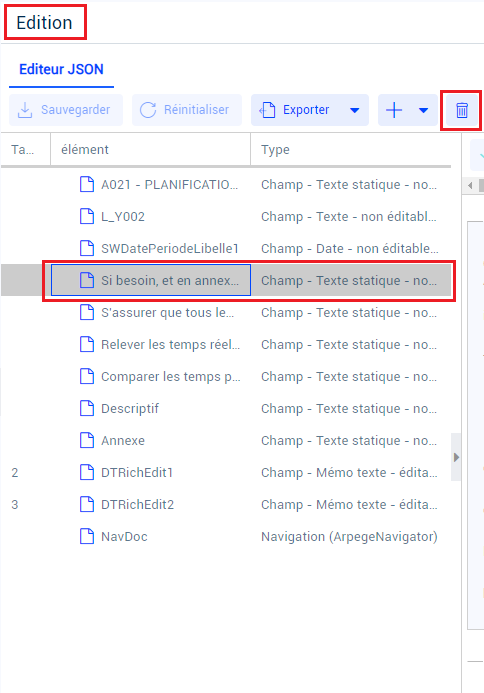The image size is (484, 693).
Task: Select the NavDoc element
Action: pyautogui.click(x=124, y=537)
